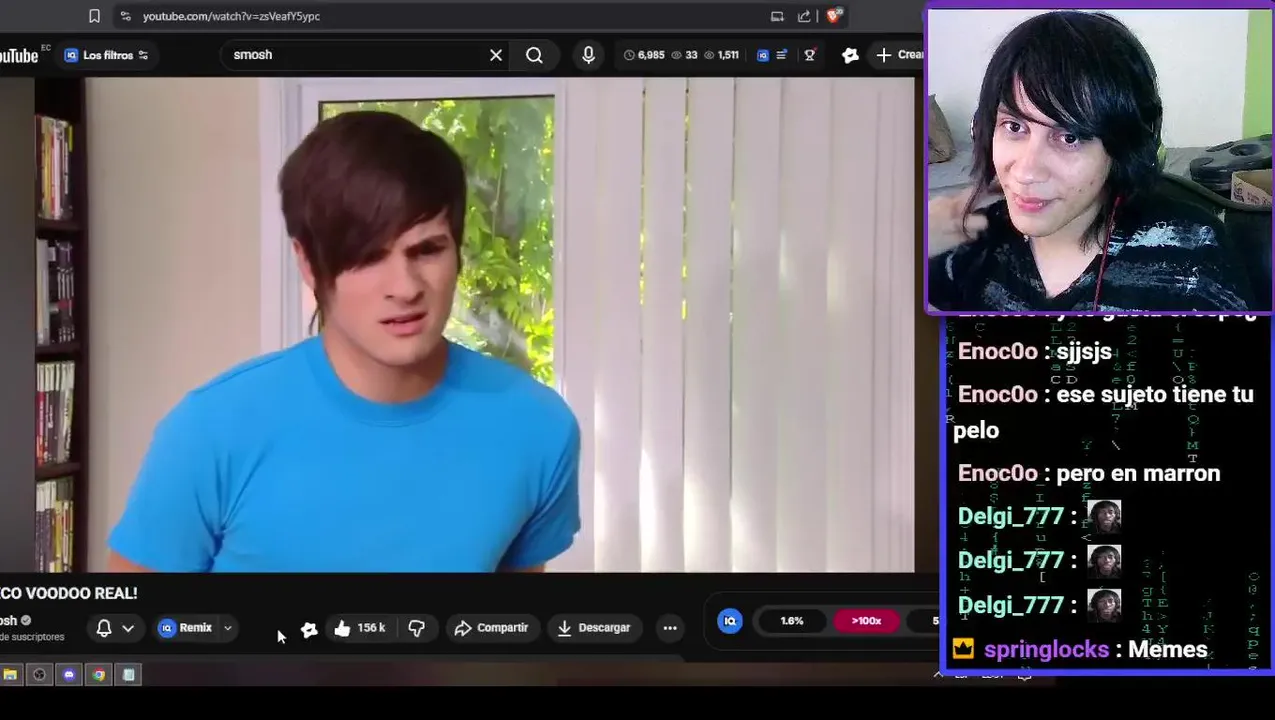Start voice search with the microphone
Viewport: 1275px width, 720px height.
click(588, 55)
